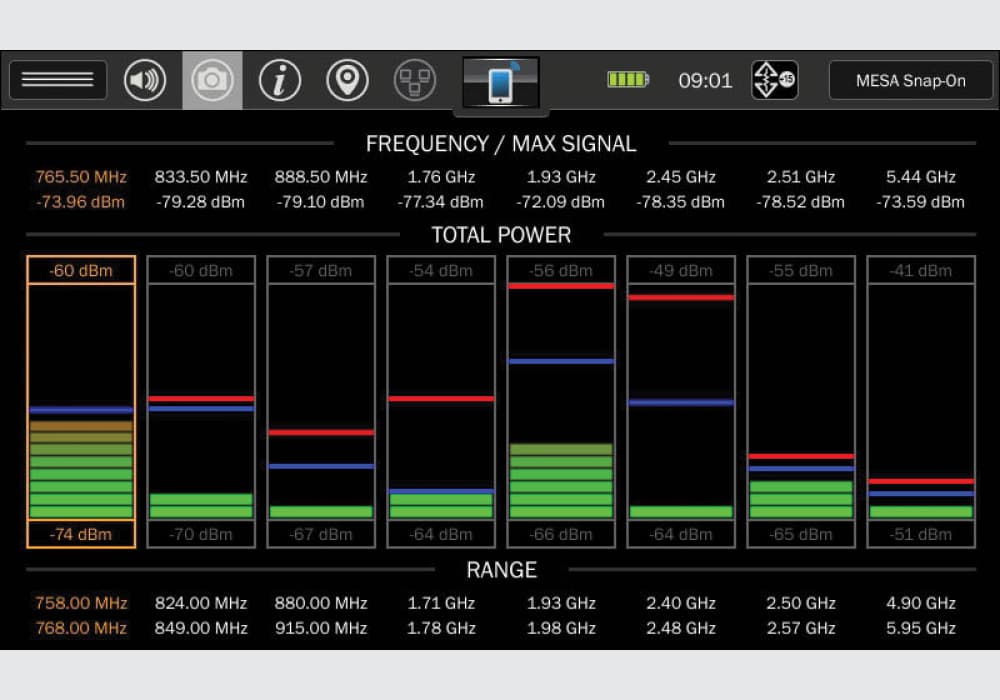Screen dimensions: 1000x700
Task: Click the 09:01 clock display
Action: (705, 81)
